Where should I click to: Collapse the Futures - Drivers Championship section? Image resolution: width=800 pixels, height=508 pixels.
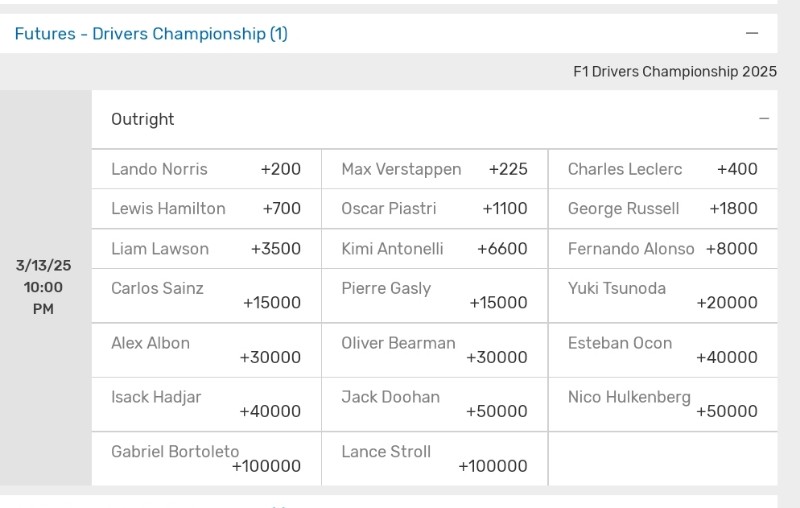click(x=752, y=34)
